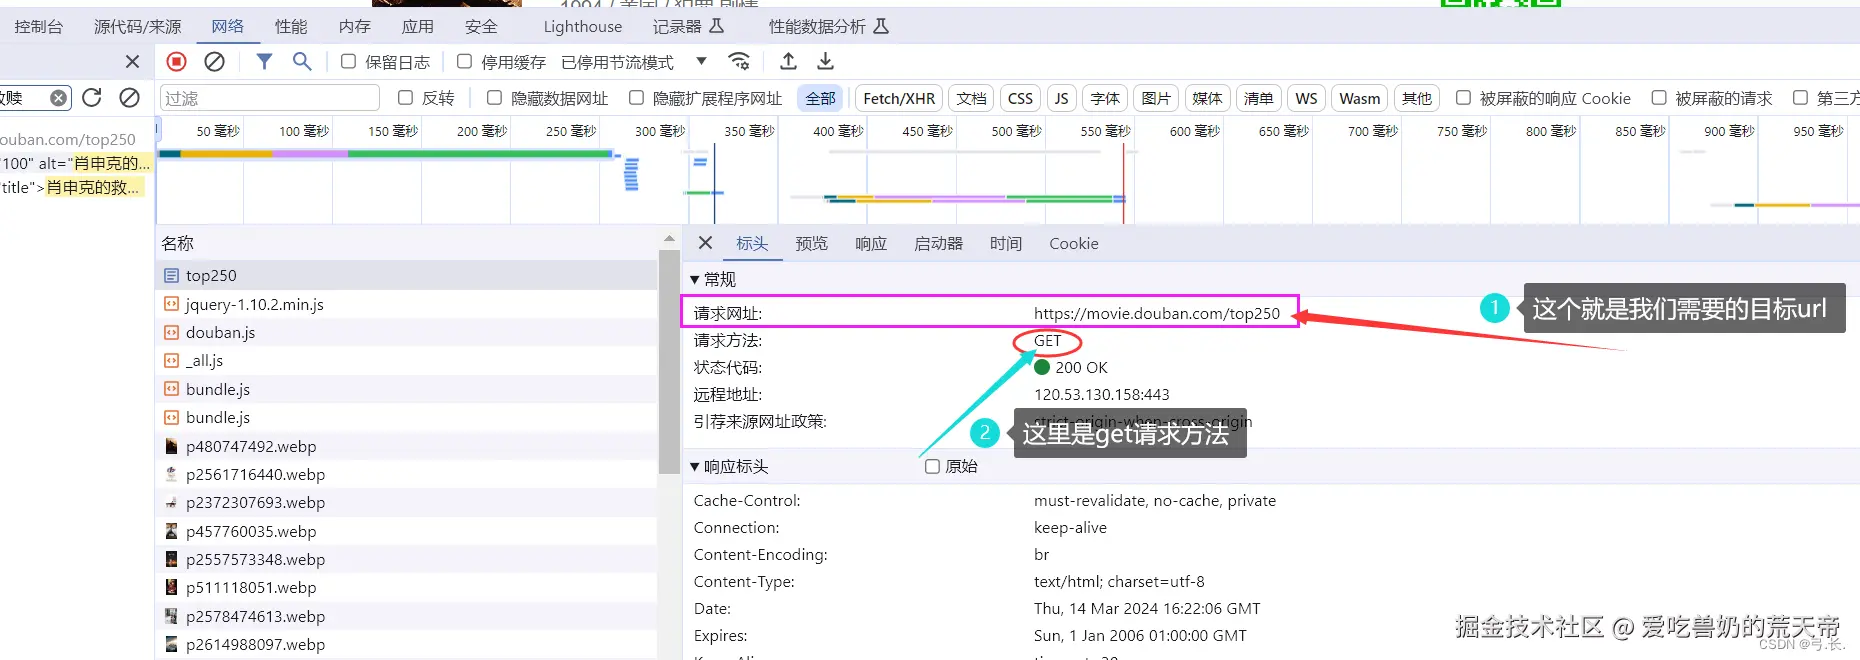Click p457760035.webp image thumbnail
The width and height of the screenshot is (1860, 660).
(171, 531)
